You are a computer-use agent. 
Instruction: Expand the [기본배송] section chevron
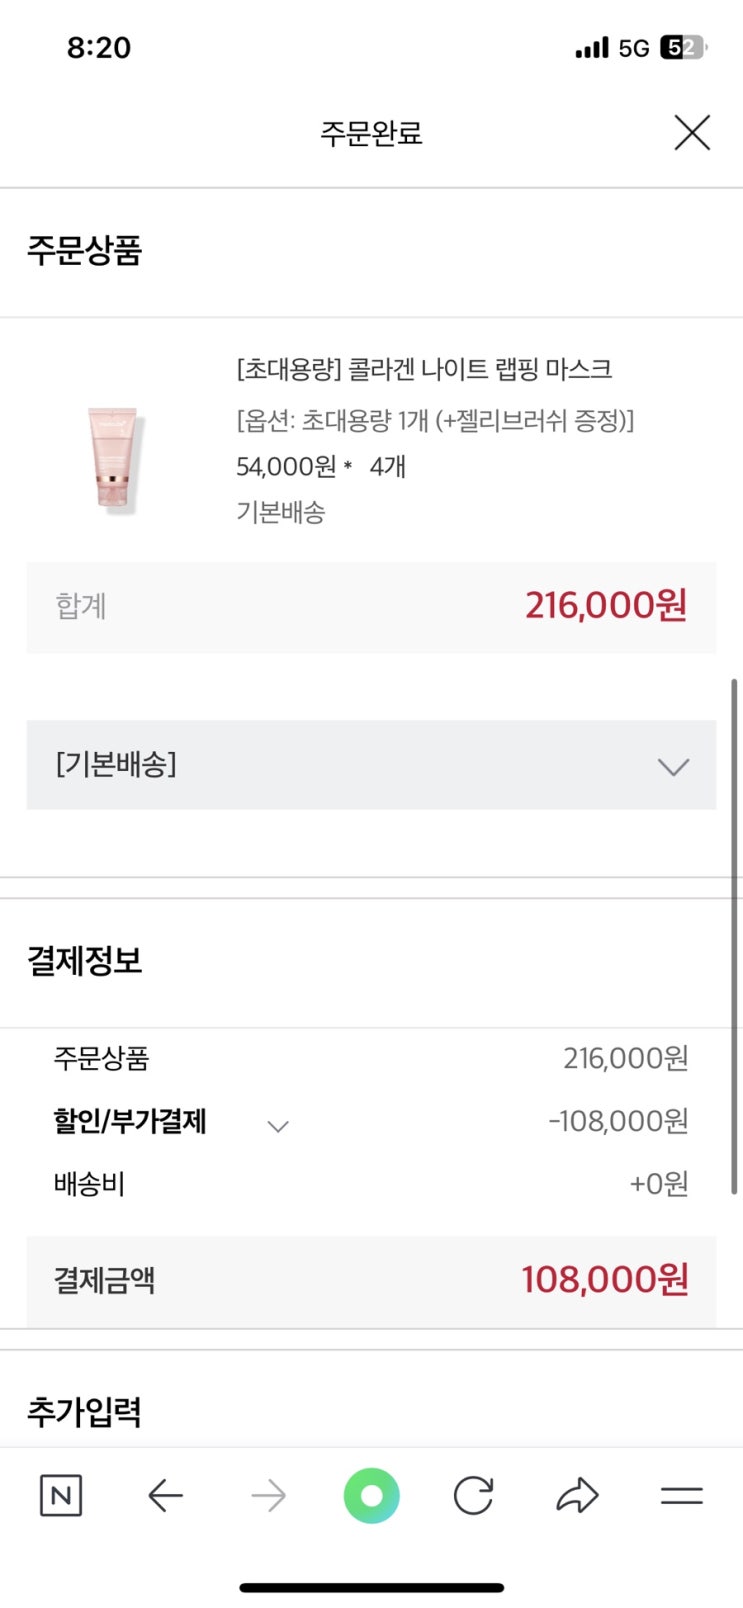673,766
